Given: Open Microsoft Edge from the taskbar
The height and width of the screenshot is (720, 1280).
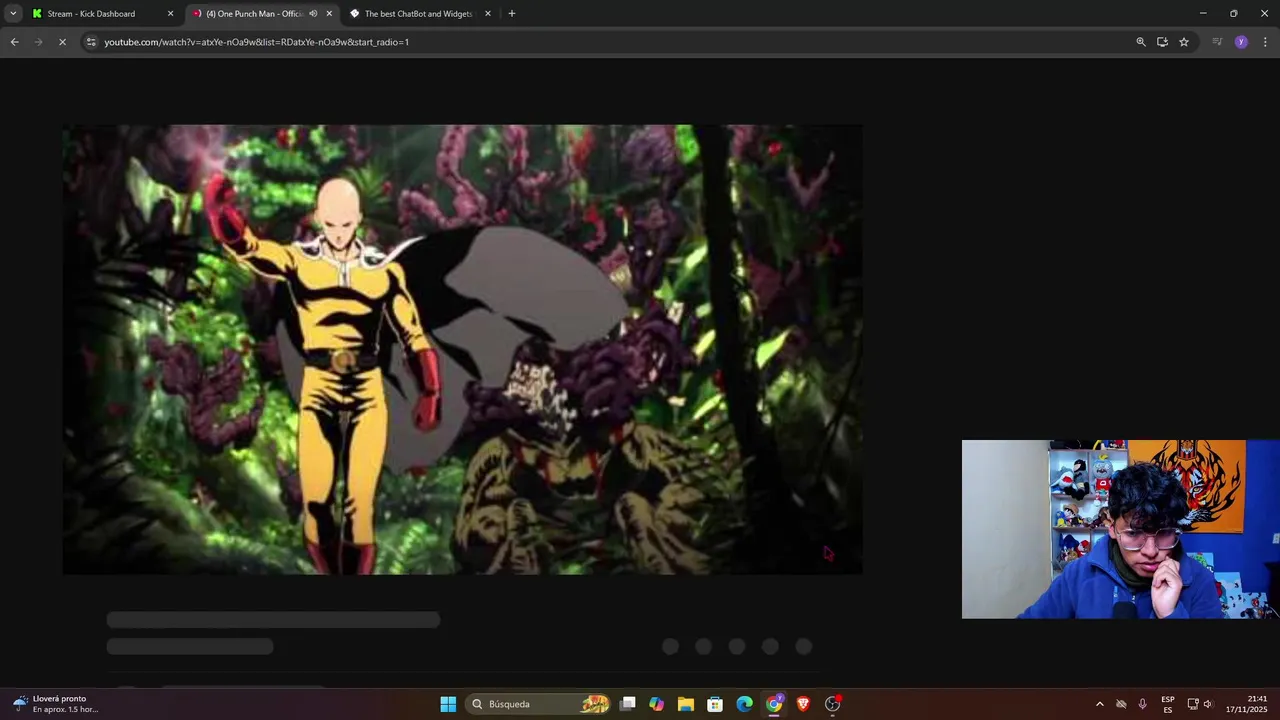Looking at the screenshot, I should (x=744, y=704).
